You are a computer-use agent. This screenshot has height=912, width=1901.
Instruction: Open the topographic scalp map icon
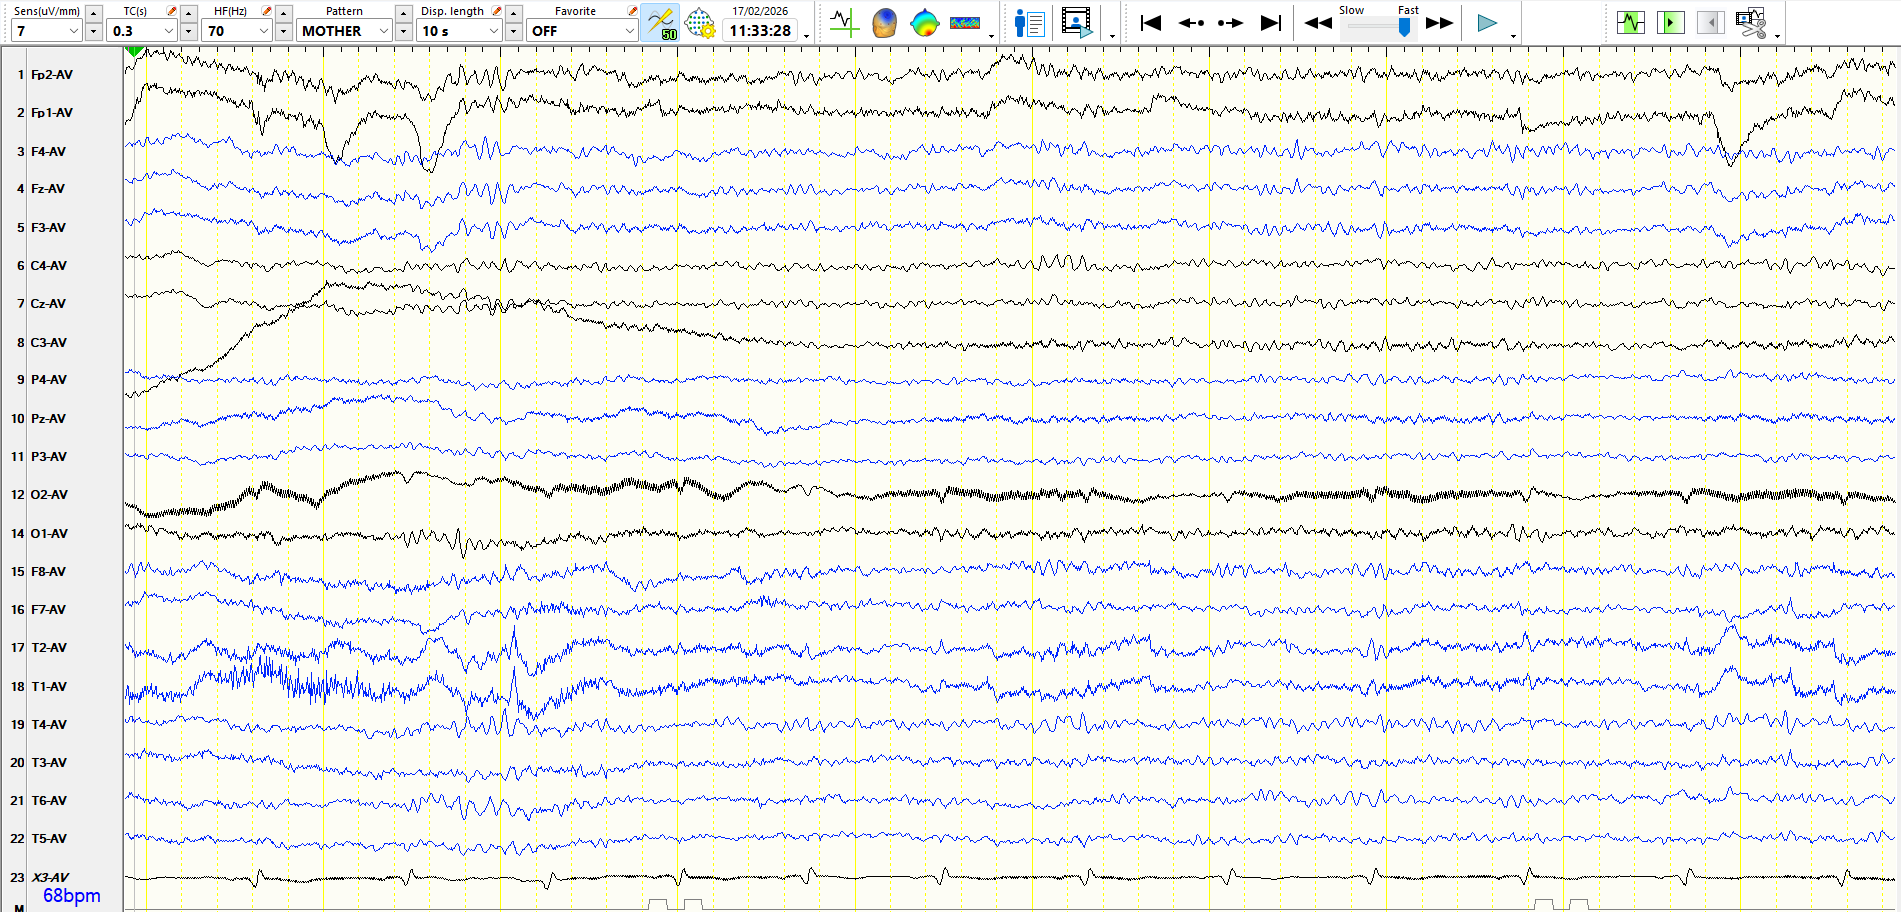point(925,22)
